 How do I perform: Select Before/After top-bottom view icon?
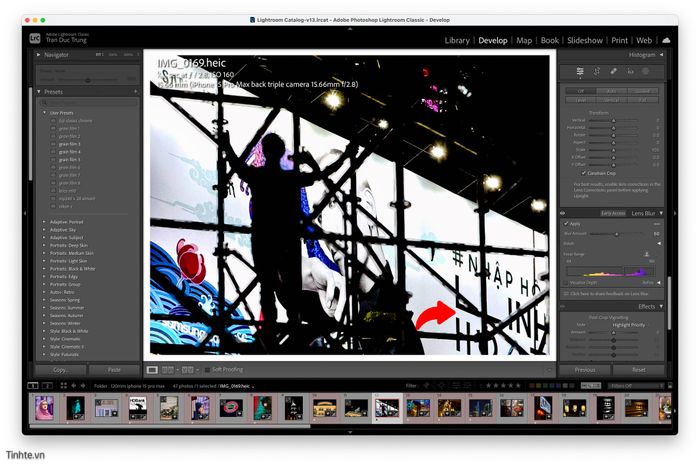[x=188, y=370]
